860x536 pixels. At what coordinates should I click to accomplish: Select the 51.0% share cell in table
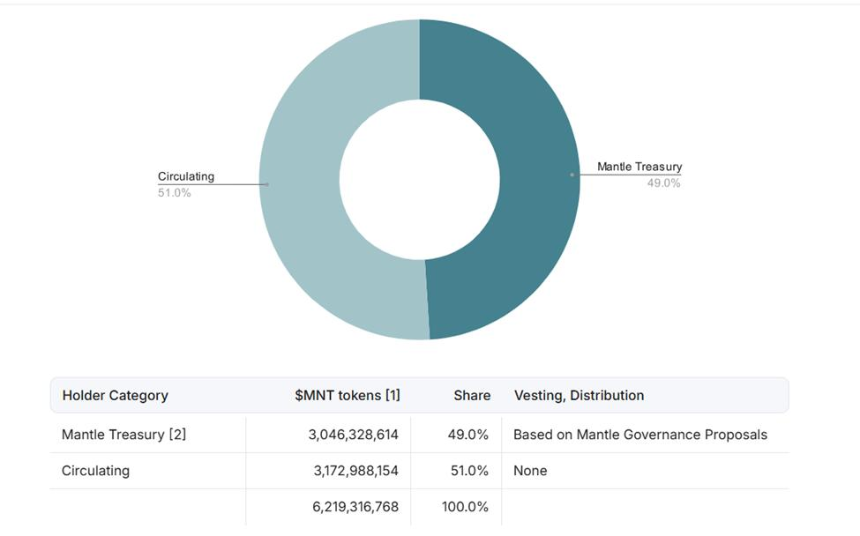pos(469,471)
